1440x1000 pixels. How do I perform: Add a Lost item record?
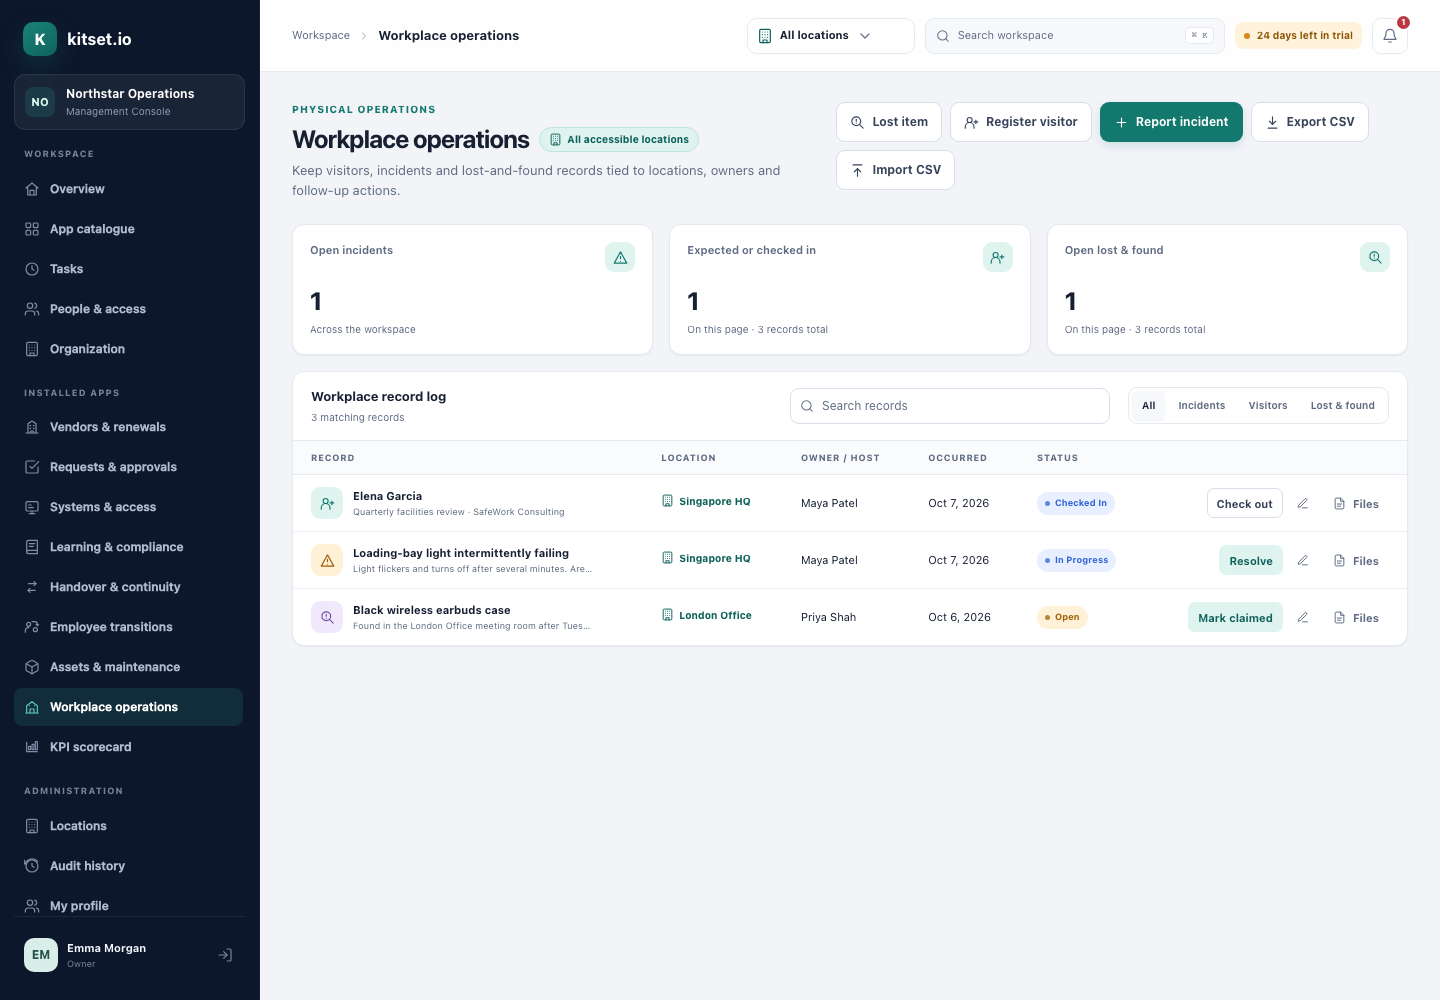pyautogui.click(x=889, y=122)
